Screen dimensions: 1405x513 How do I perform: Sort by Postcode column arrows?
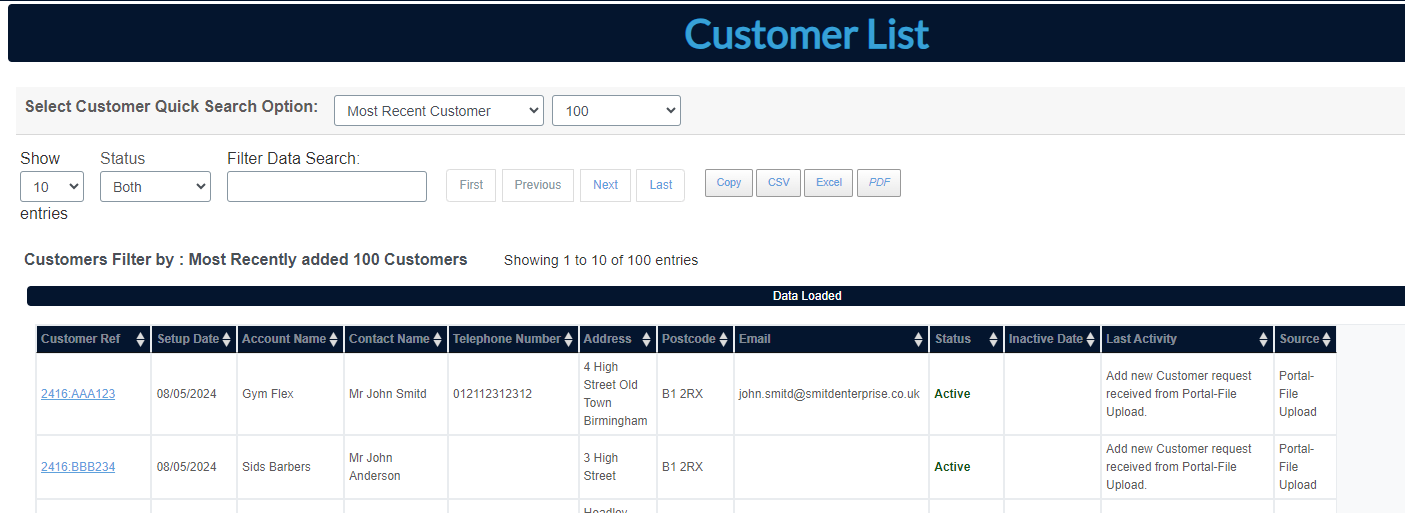[x=724, y=340]
